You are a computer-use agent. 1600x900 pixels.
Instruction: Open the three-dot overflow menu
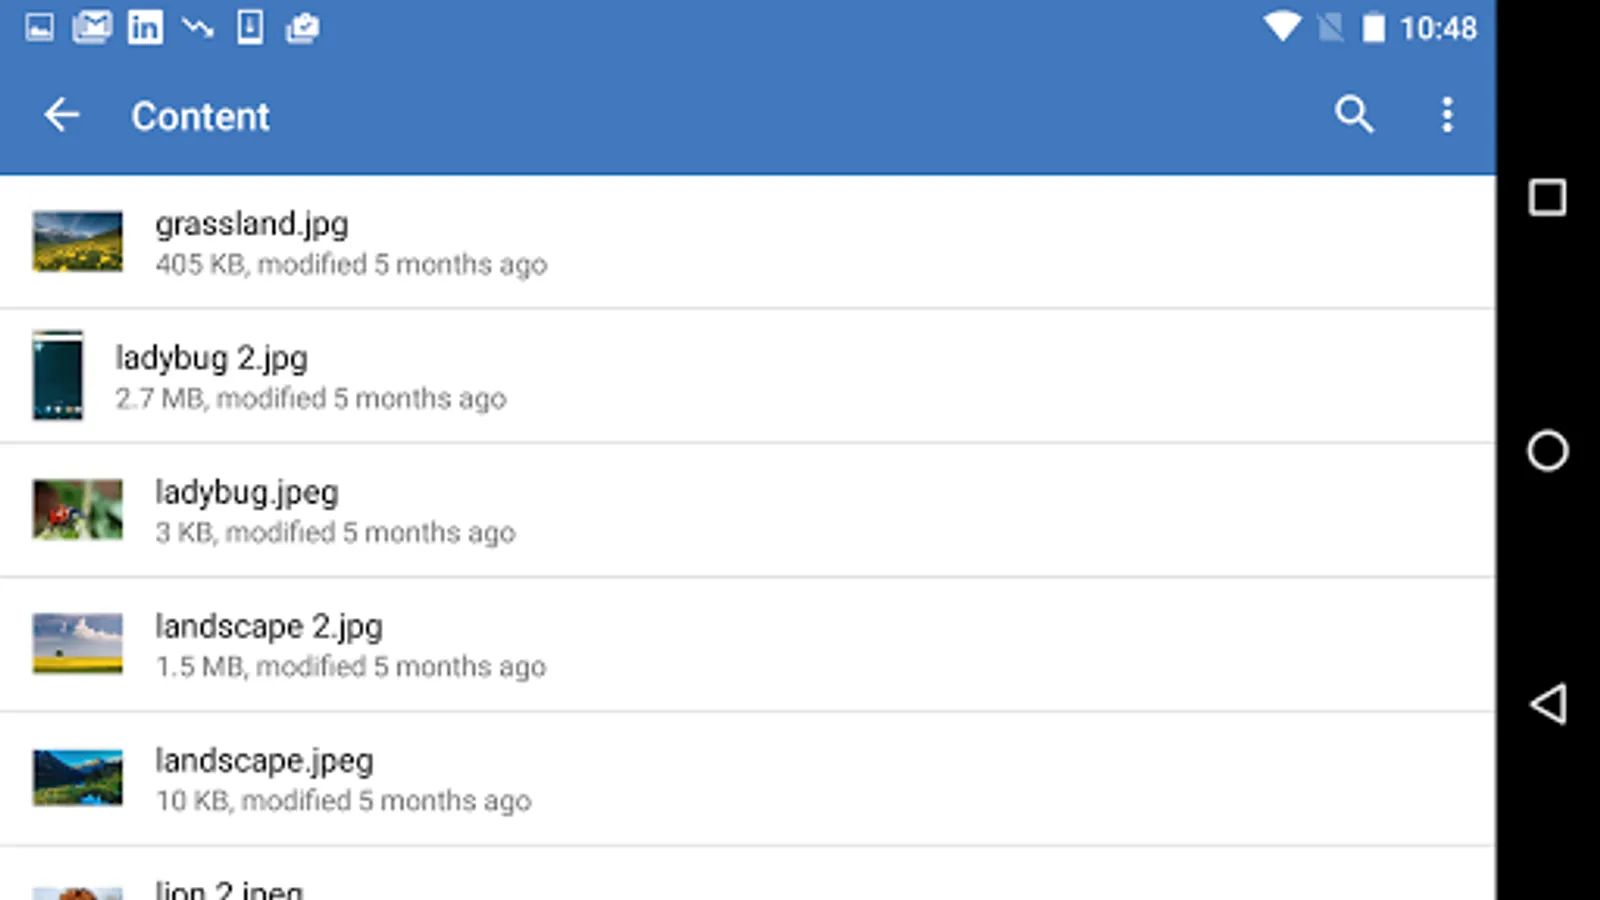click(1446, 115)
